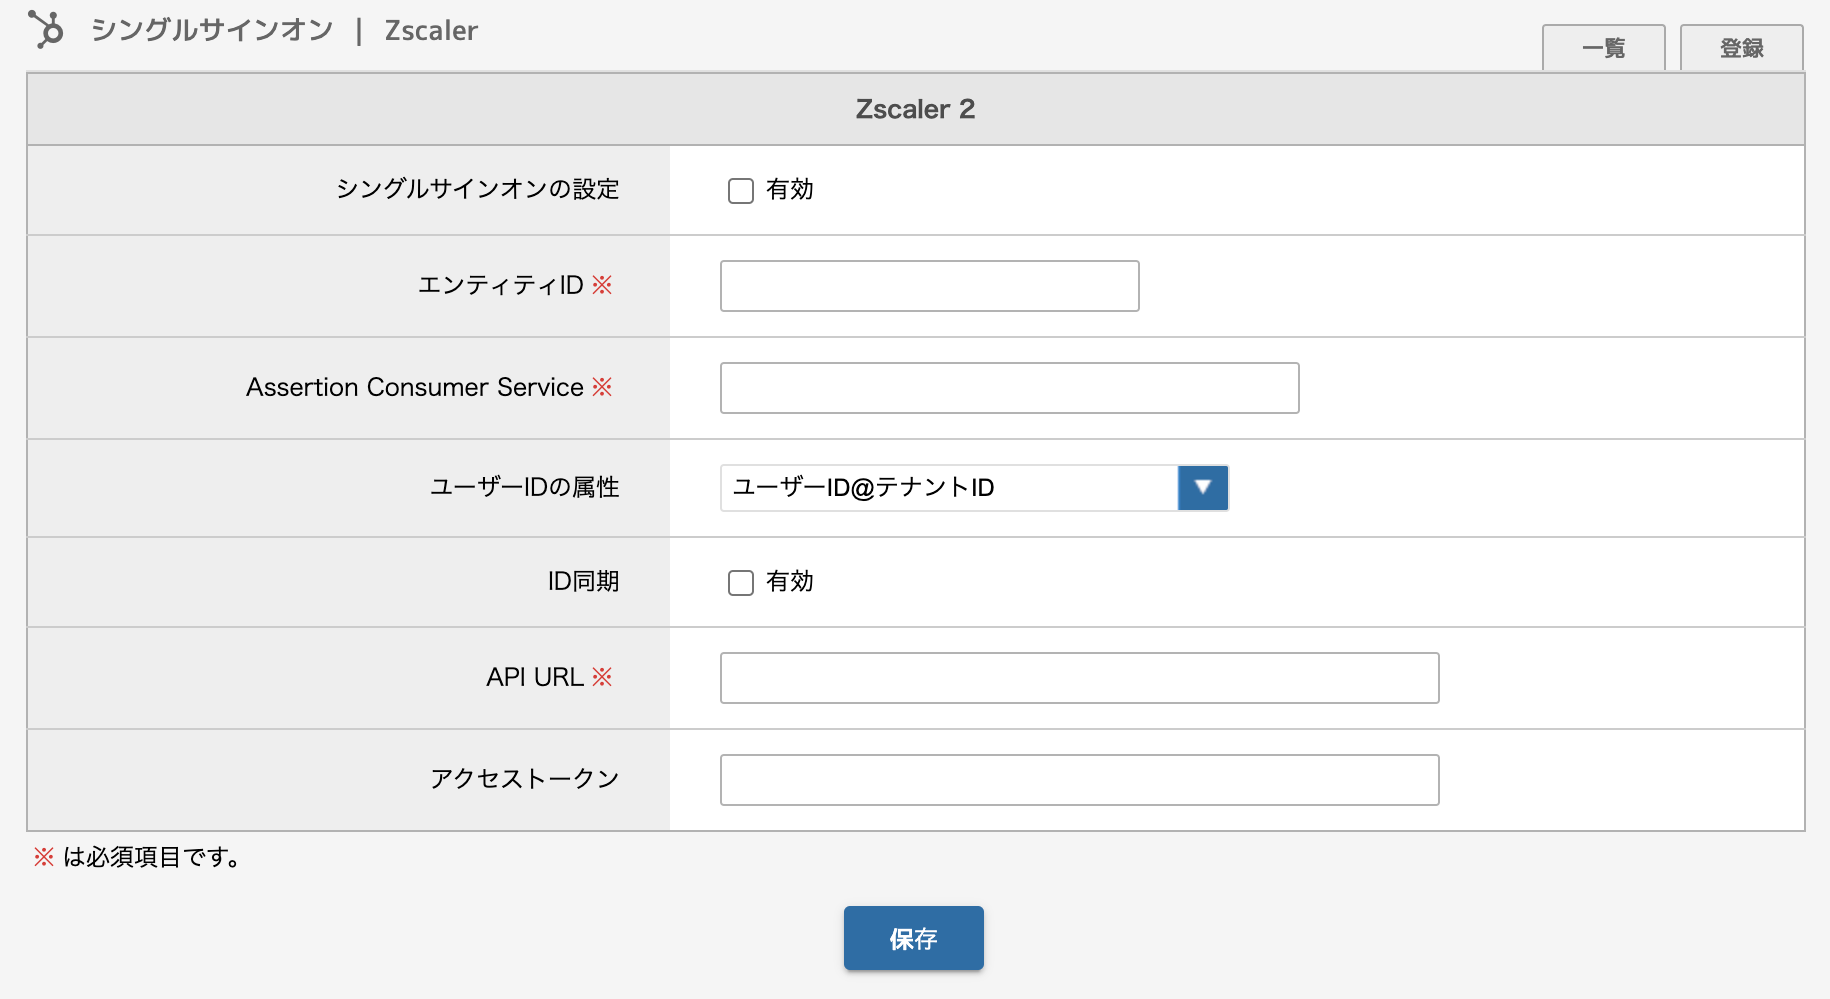Enable the ID同期 checkbox
Viewport: 1830px width, 999px height.
click(x=741, y=583)
